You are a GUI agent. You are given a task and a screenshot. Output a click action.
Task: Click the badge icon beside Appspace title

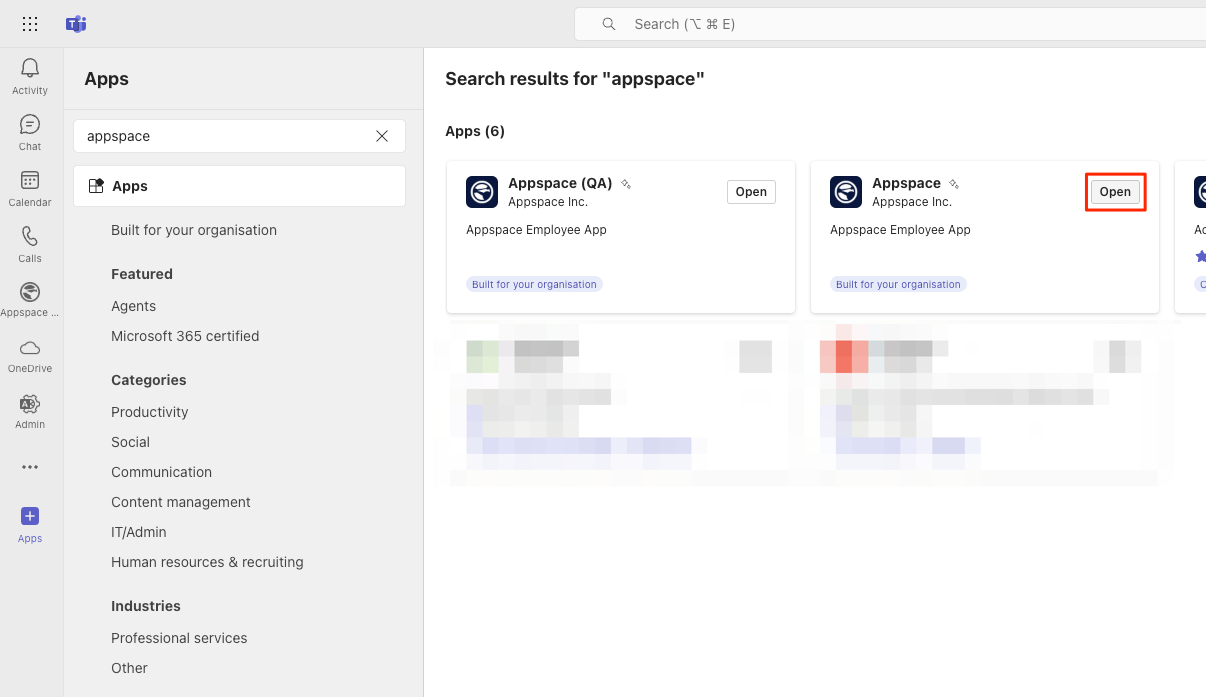pos(954,184)
